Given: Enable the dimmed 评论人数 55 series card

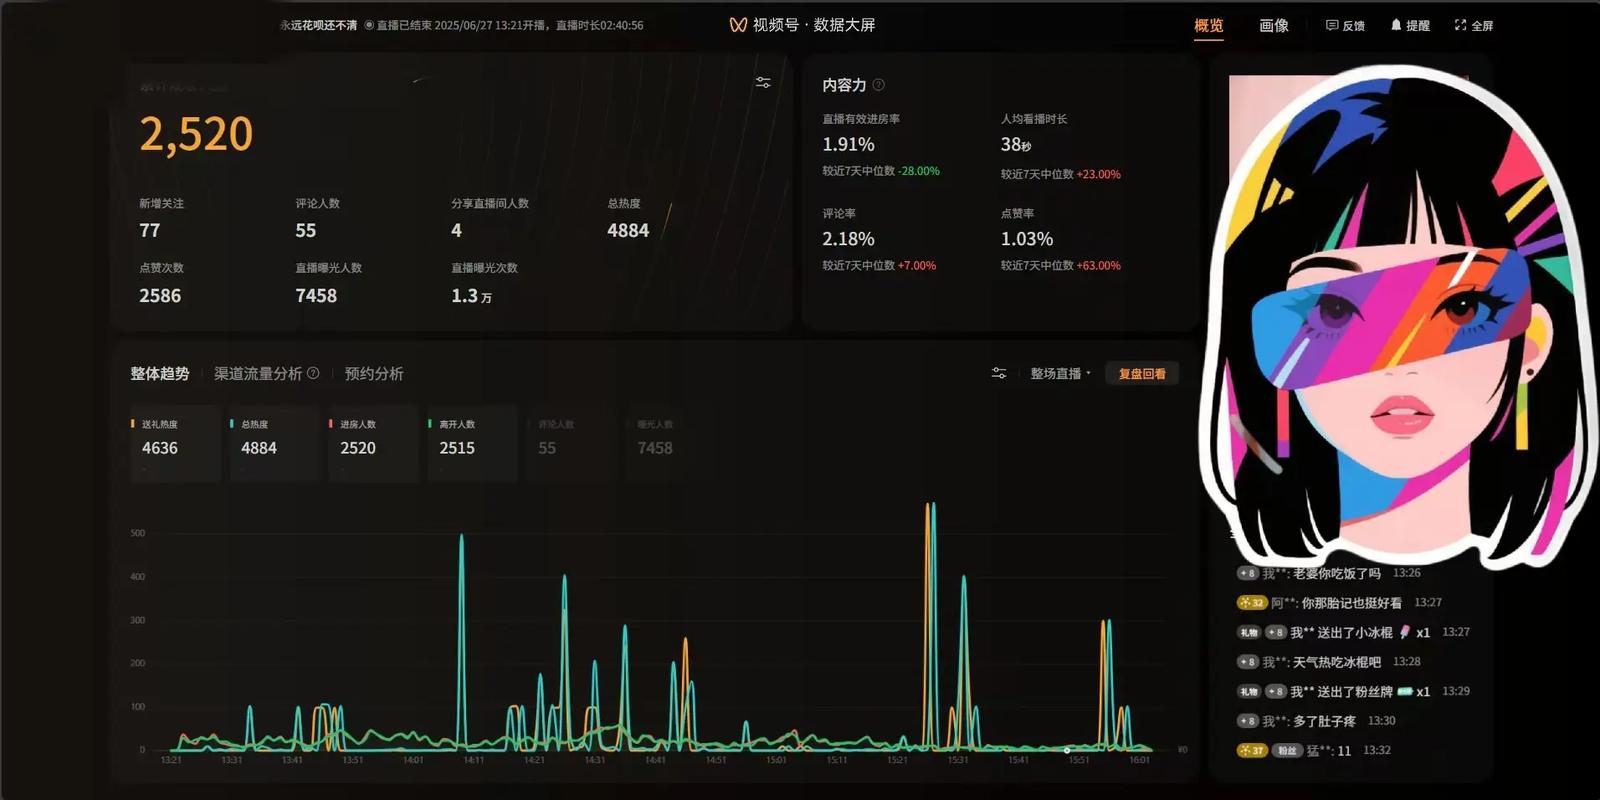Looking at the screenshot, I should (x=571, y=443).
